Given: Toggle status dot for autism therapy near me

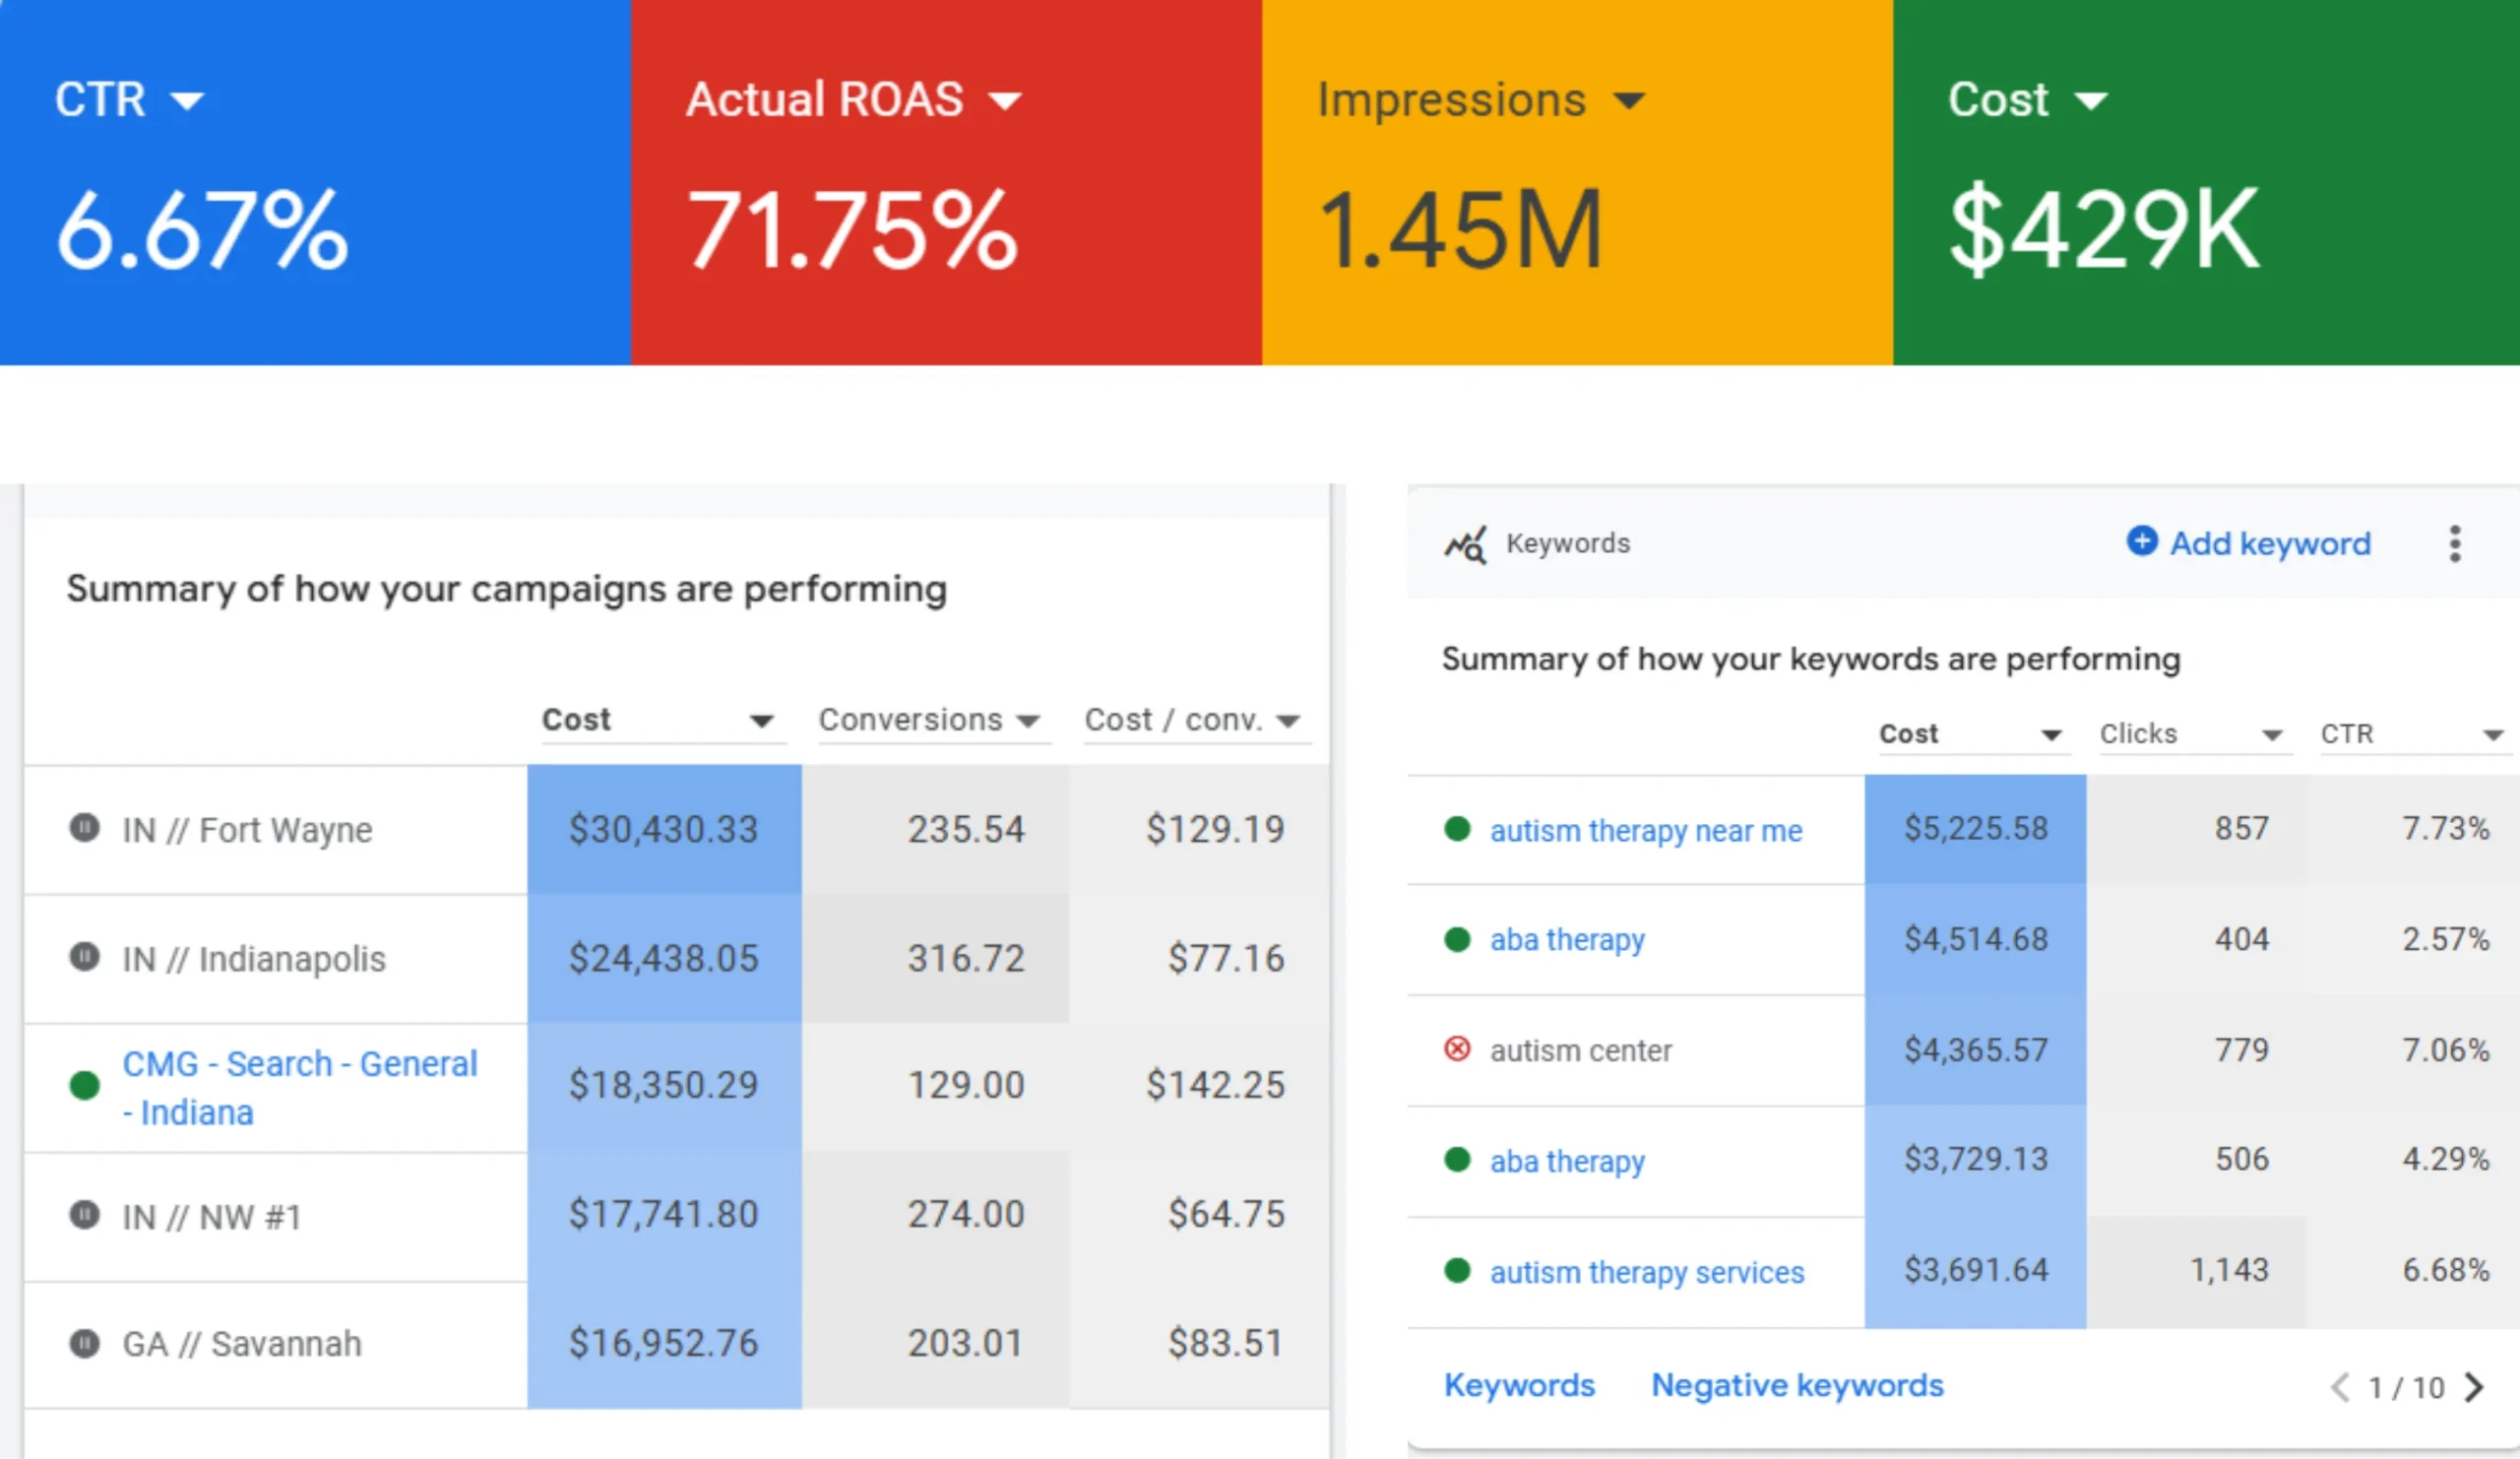Looking at the screenshot, I should (1457, 829).
